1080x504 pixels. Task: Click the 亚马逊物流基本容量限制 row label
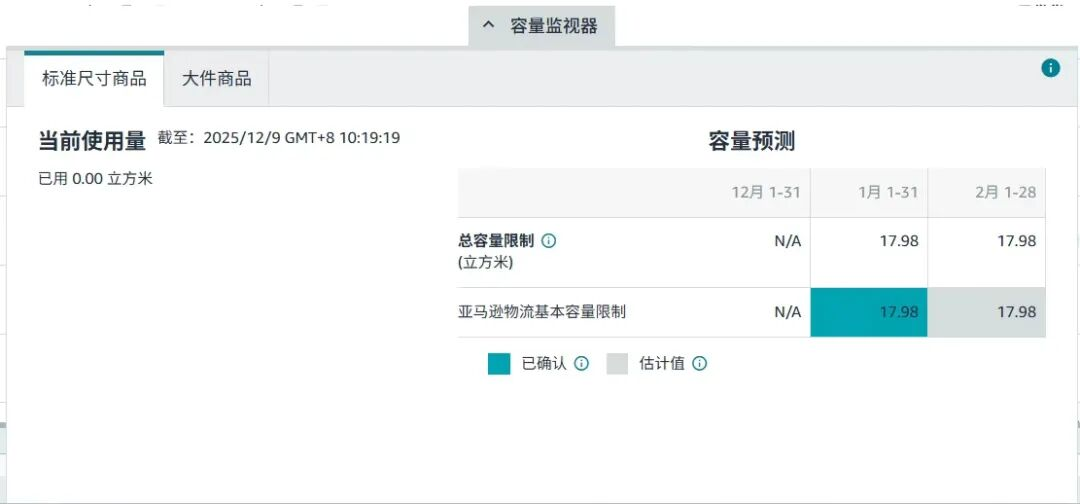coord(542,312)
